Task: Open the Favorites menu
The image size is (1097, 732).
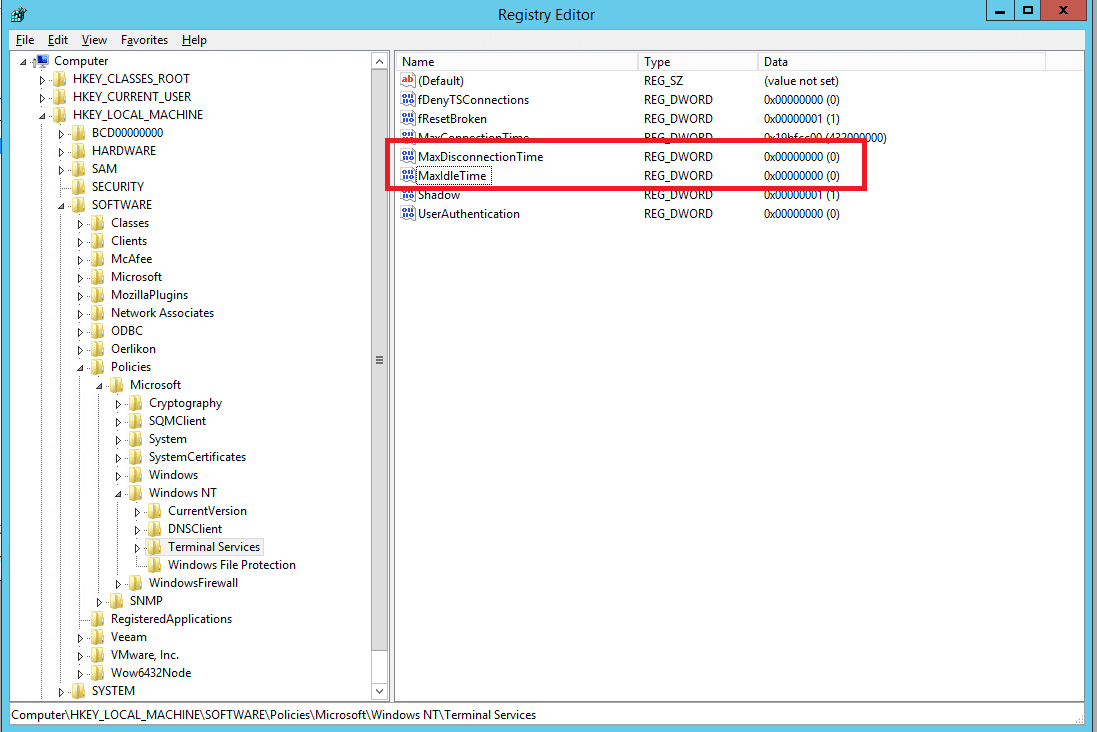Action: click(x=144, y=40)
